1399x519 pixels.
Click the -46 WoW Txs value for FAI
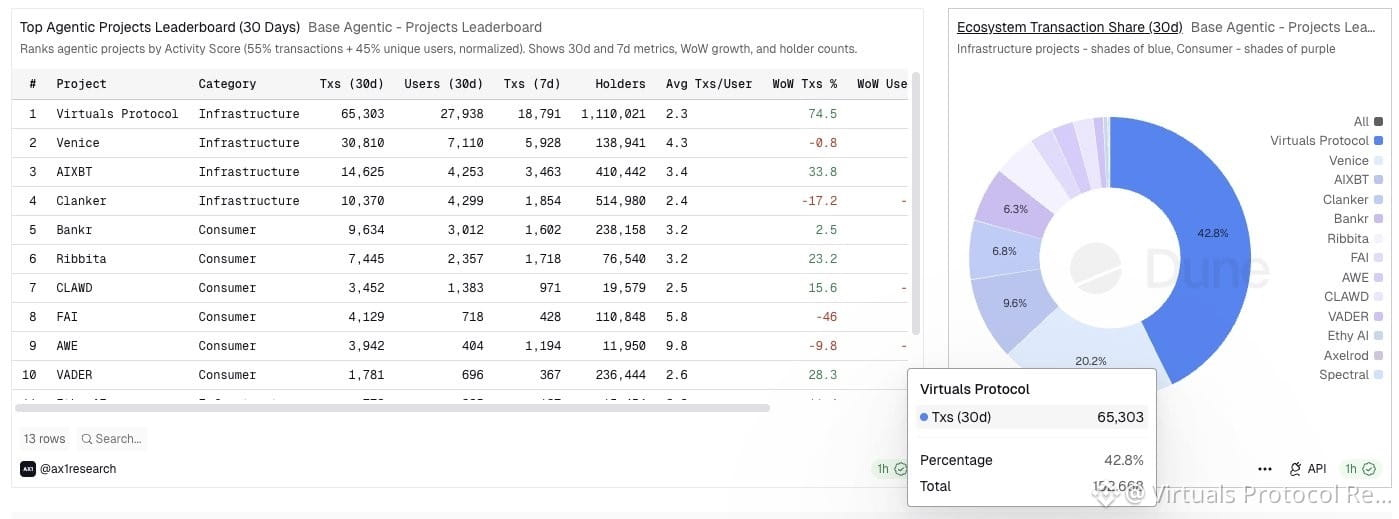coord(826,317)
